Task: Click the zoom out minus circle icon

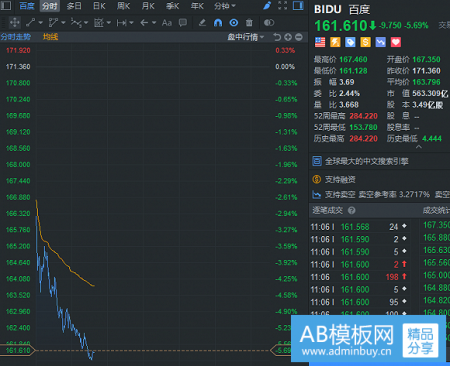Action: coord(299,37)
